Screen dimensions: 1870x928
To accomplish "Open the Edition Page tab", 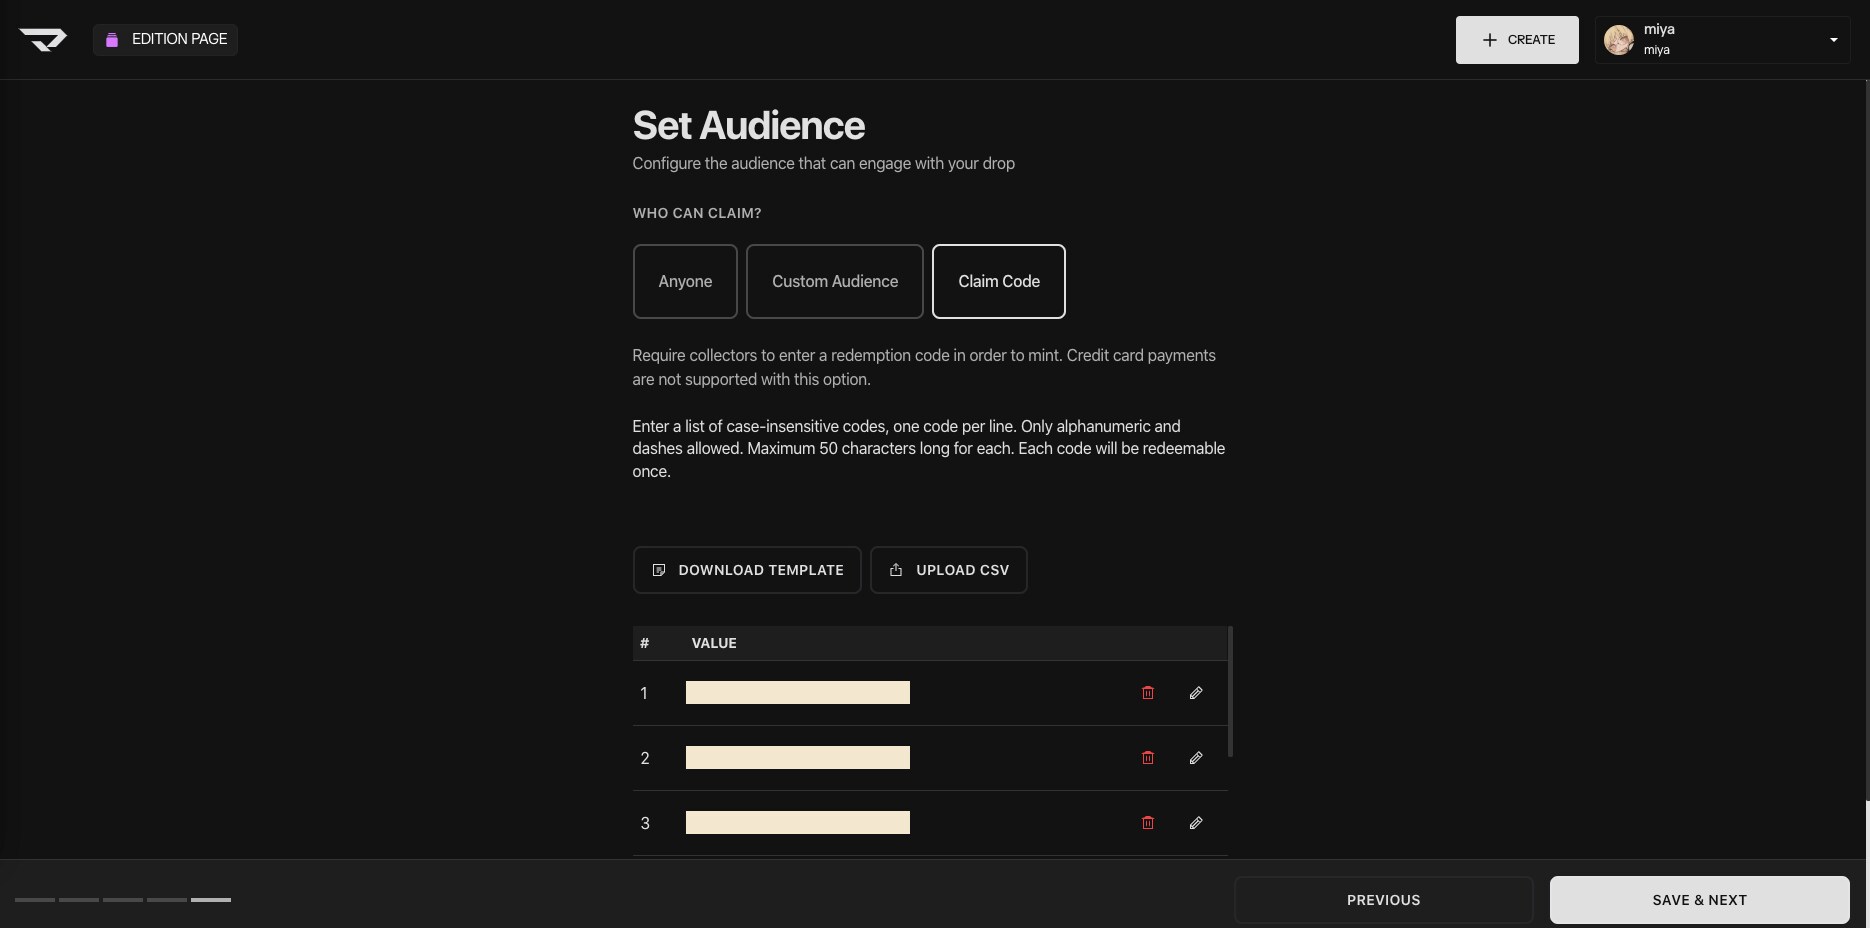I will (x=166, y=39).
